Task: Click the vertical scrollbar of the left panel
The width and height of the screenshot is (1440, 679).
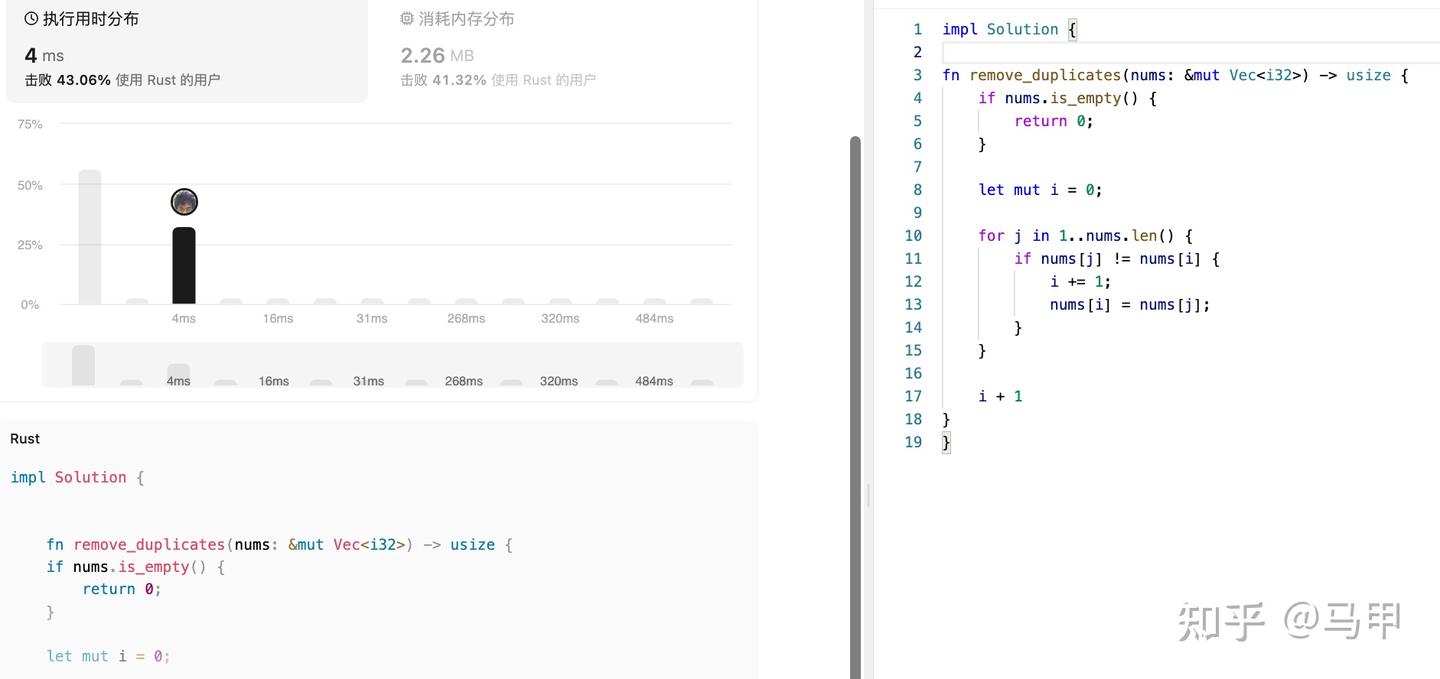Action: click(x=855, y=407)
